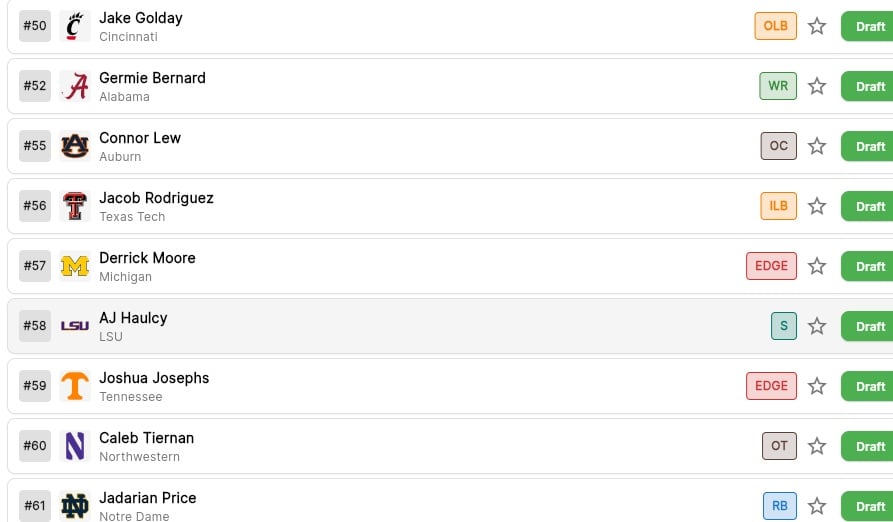Screen dimensions: 893x522
Task: Click the LSU team logo
Action: 74,326
